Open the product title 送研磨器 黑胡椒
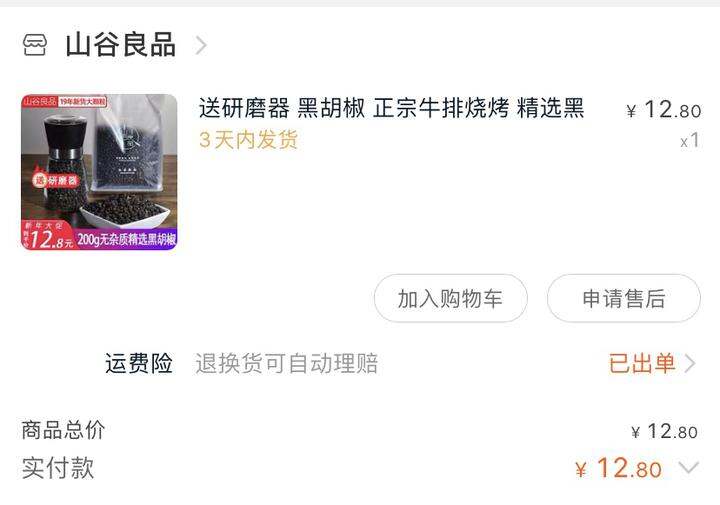 pos(391,108)
